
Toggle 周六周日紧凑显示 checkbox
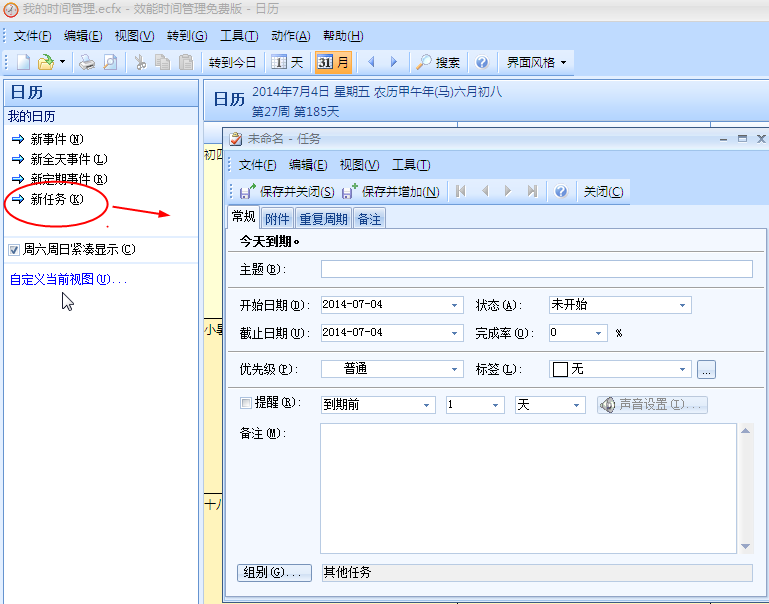tap(14, 250)
